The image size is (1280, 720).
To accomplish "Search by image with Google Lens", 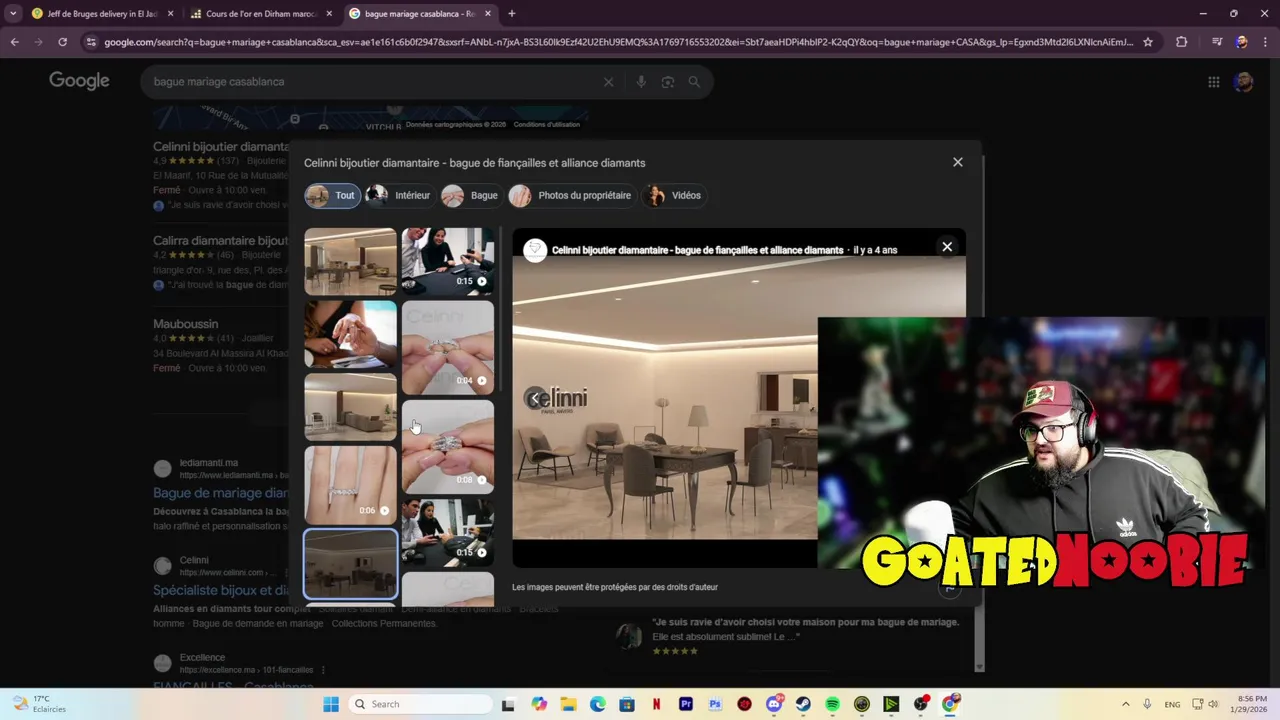I will click(x=668, y=82).
